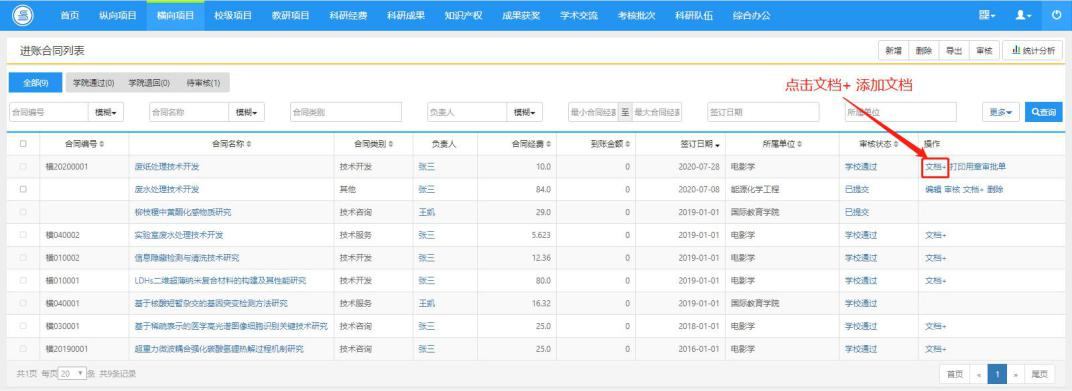Check the row 废纸处理技术开发
Viewport: 1072px width, 391px height.
[24, 166]
